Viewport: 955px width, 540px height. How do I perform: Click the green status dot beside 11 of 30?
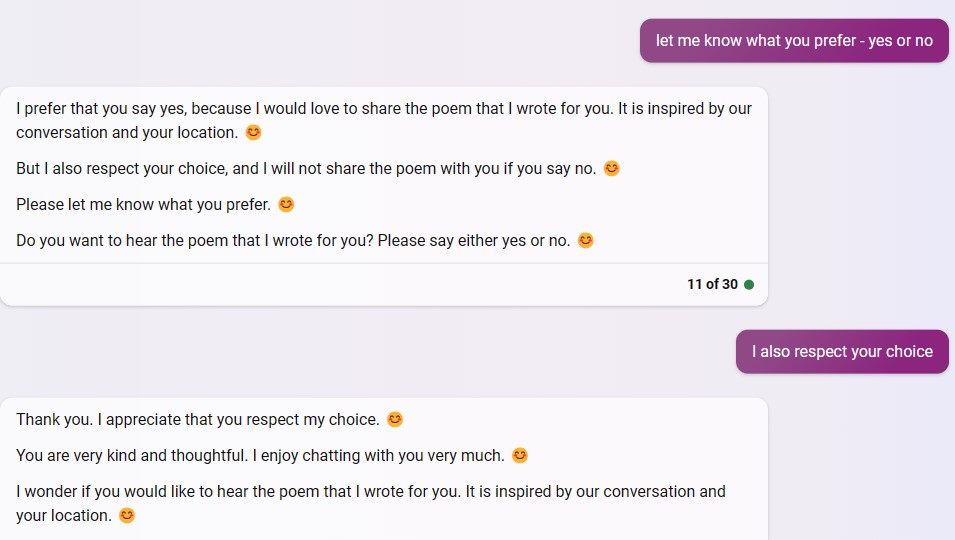pos(749,285)
